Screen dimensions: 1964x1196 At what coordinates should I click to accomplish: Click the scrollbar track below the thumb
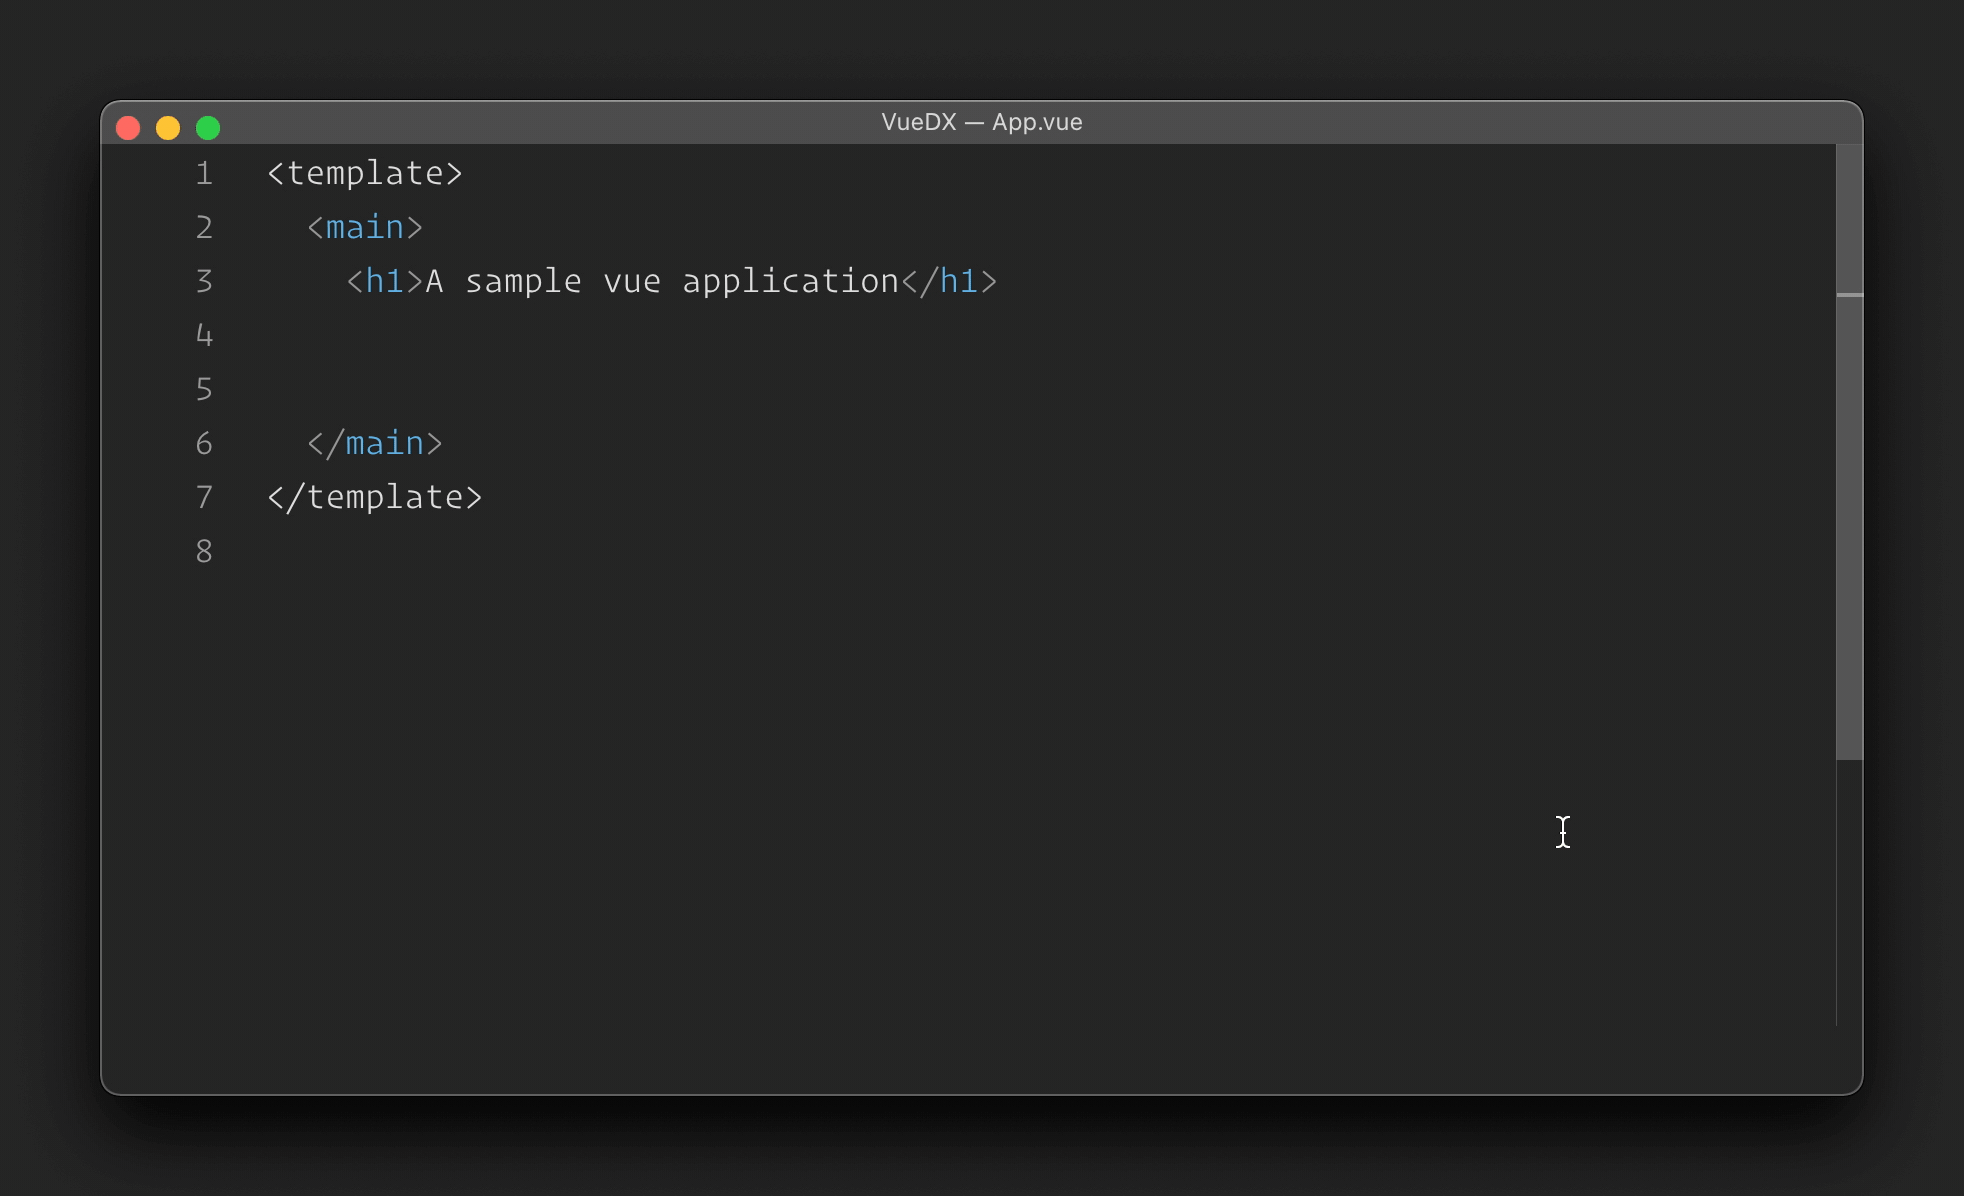point(1849,890)
